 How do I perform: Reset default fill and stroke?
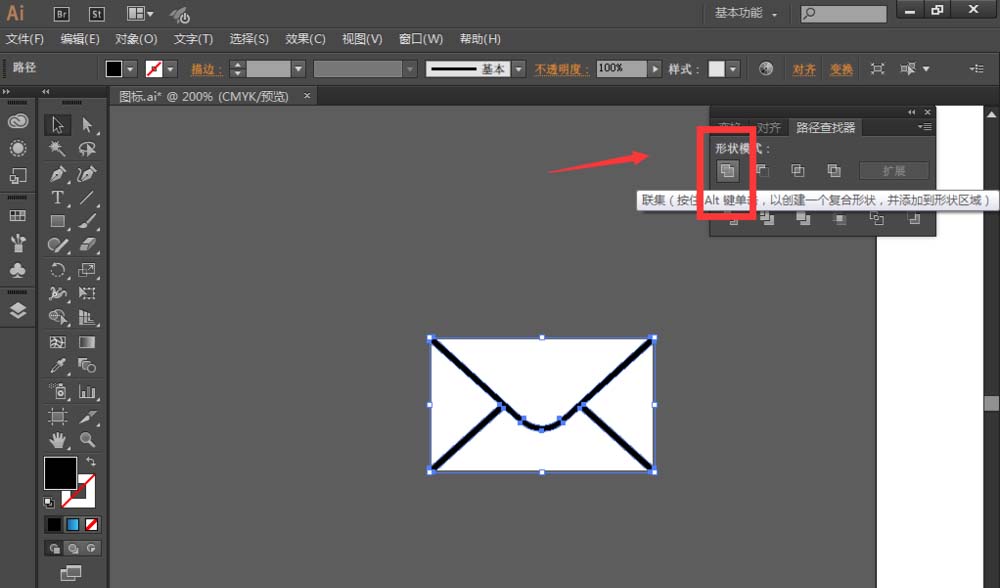click(49, 503)
